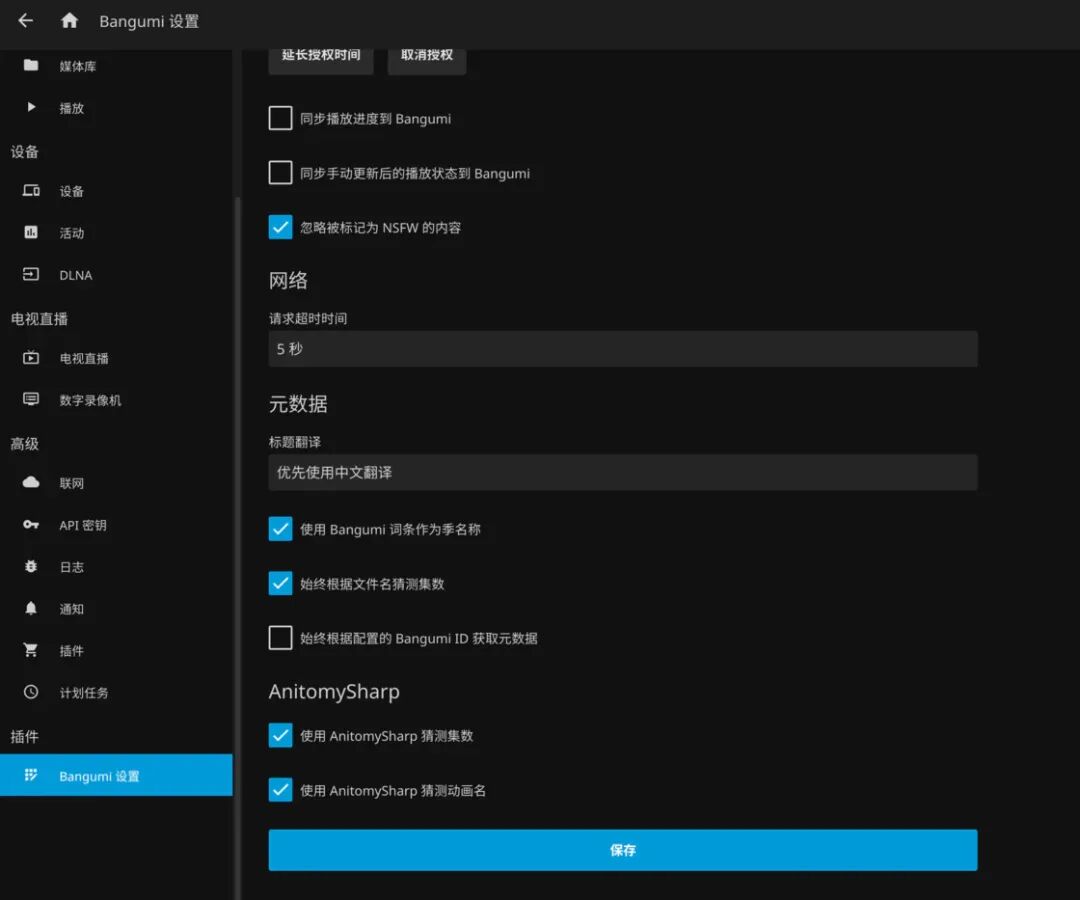This screenshot has height=900, width=1080.
Task: Click the 联网 cloud icon
Action: pos(31,482)
